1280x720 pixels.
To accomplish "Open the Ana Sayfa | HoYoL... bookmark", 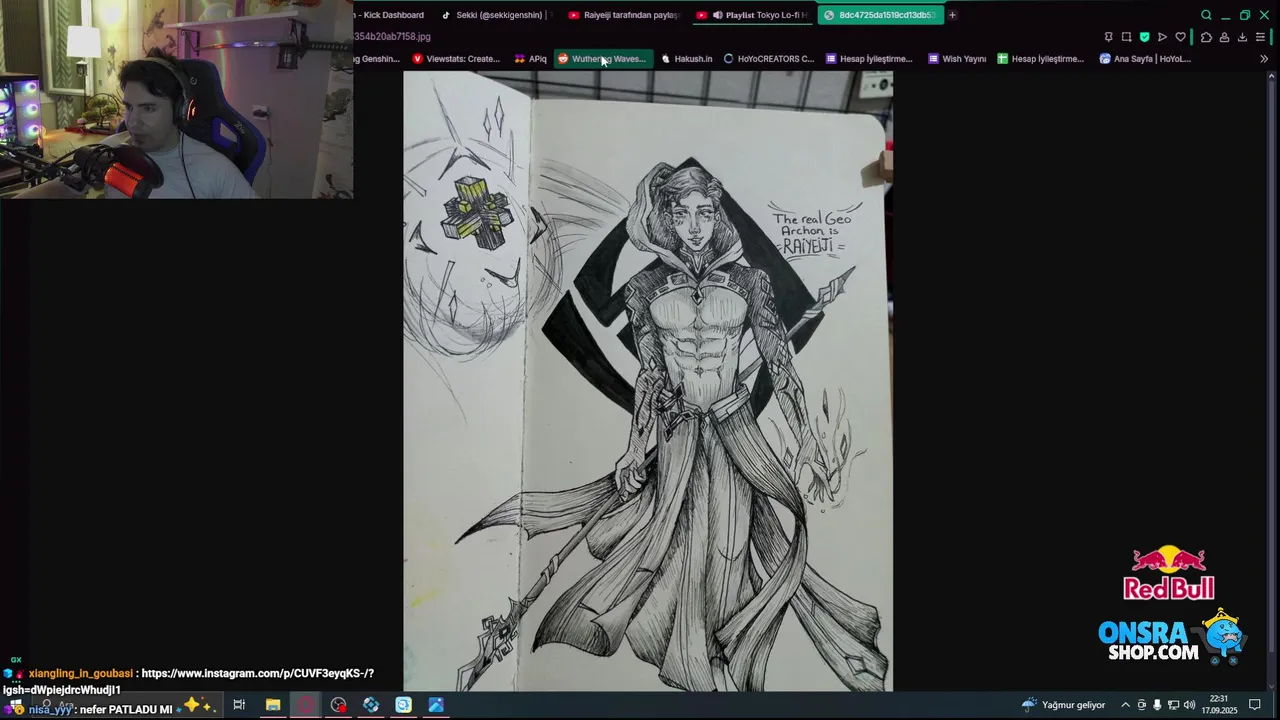I will [1145, 59].
